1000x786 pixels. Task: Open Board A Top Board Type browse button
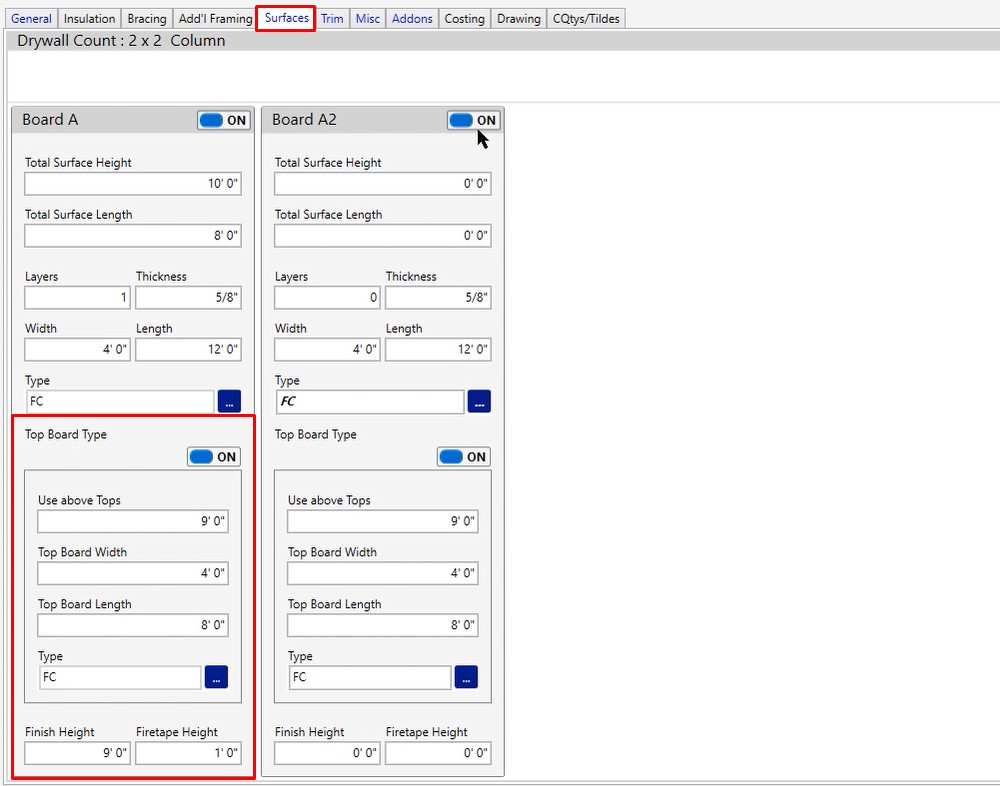pyautogui.click(x=216, y=677)
